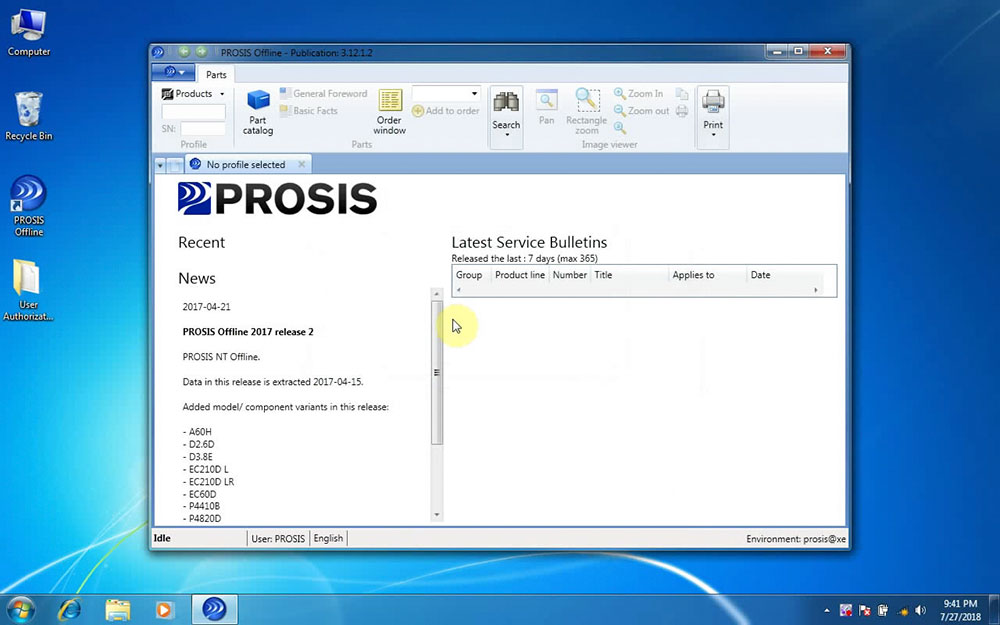
Task: Click the Product line column header
Action: (x=519, y=275)
